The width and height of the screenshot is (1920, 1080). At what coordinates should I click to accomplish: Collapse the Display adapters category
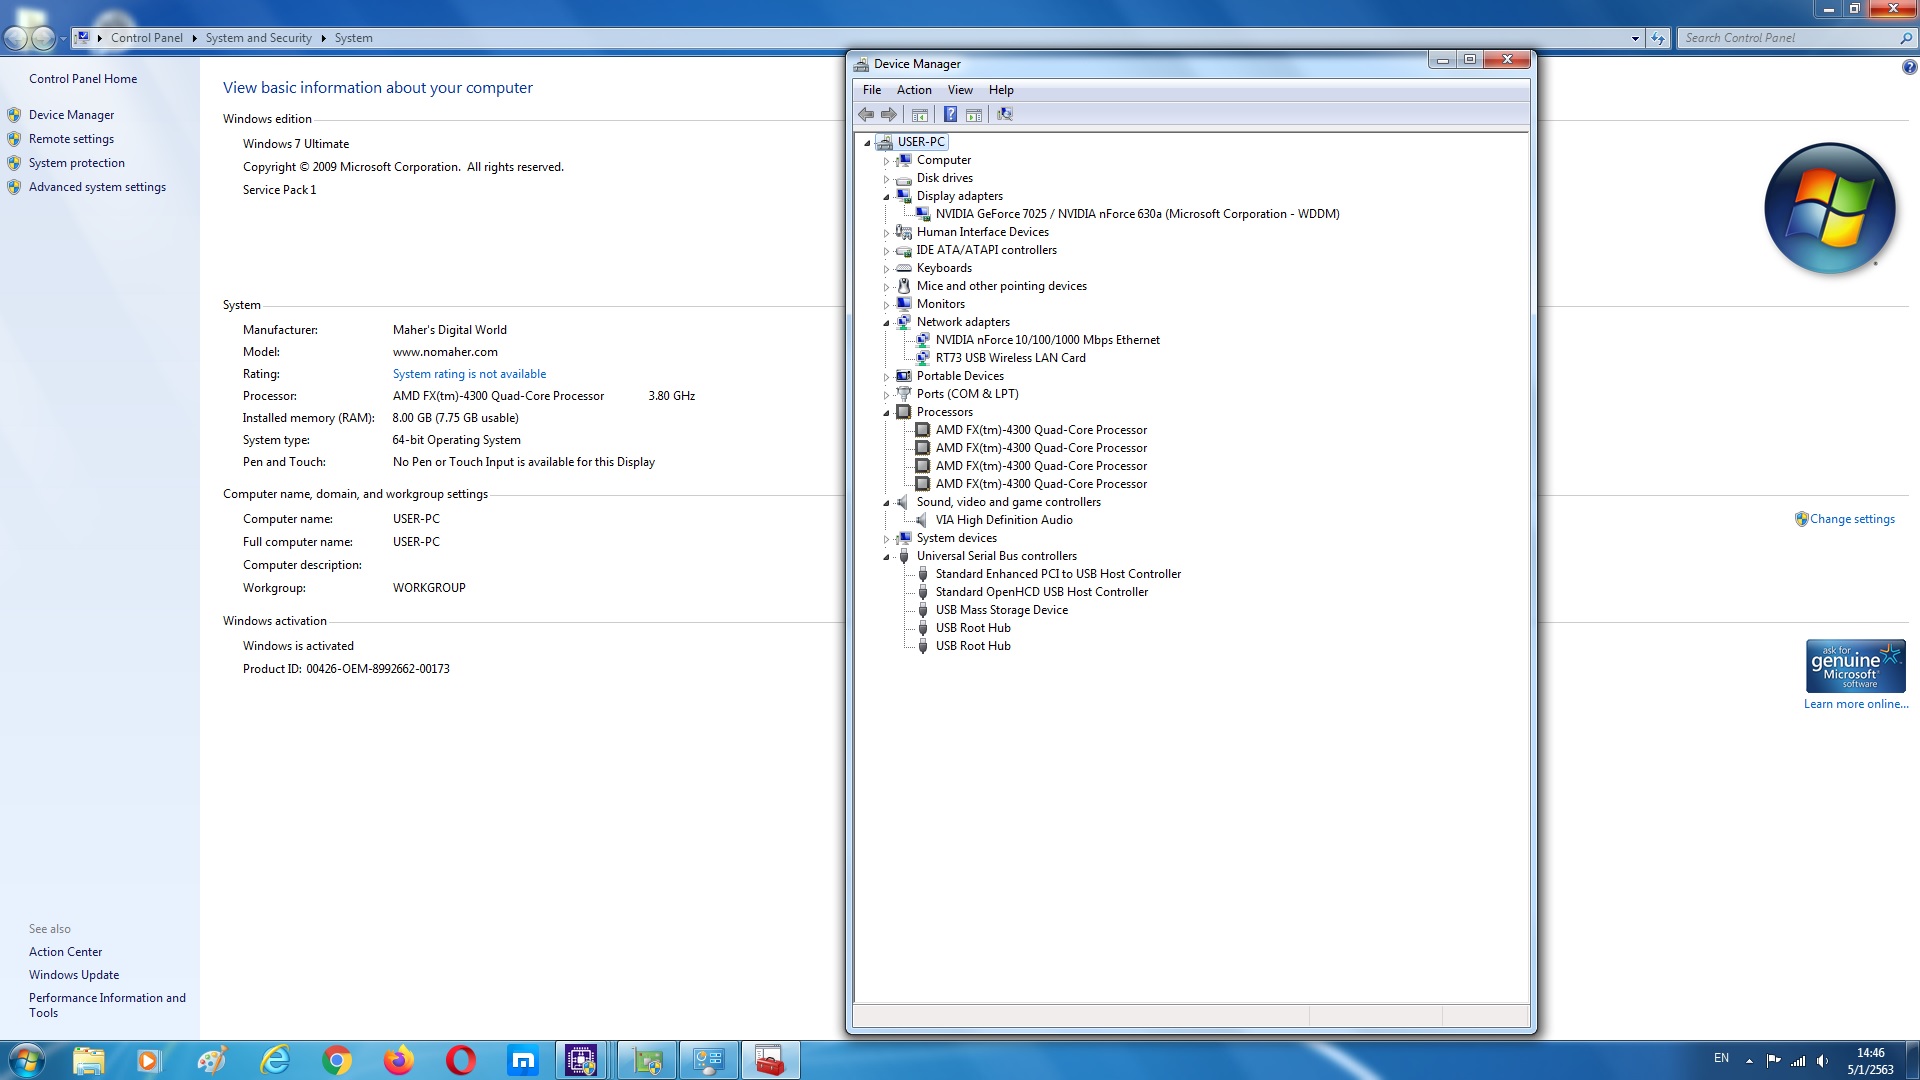pyautogui.click(x=886, y=197)
